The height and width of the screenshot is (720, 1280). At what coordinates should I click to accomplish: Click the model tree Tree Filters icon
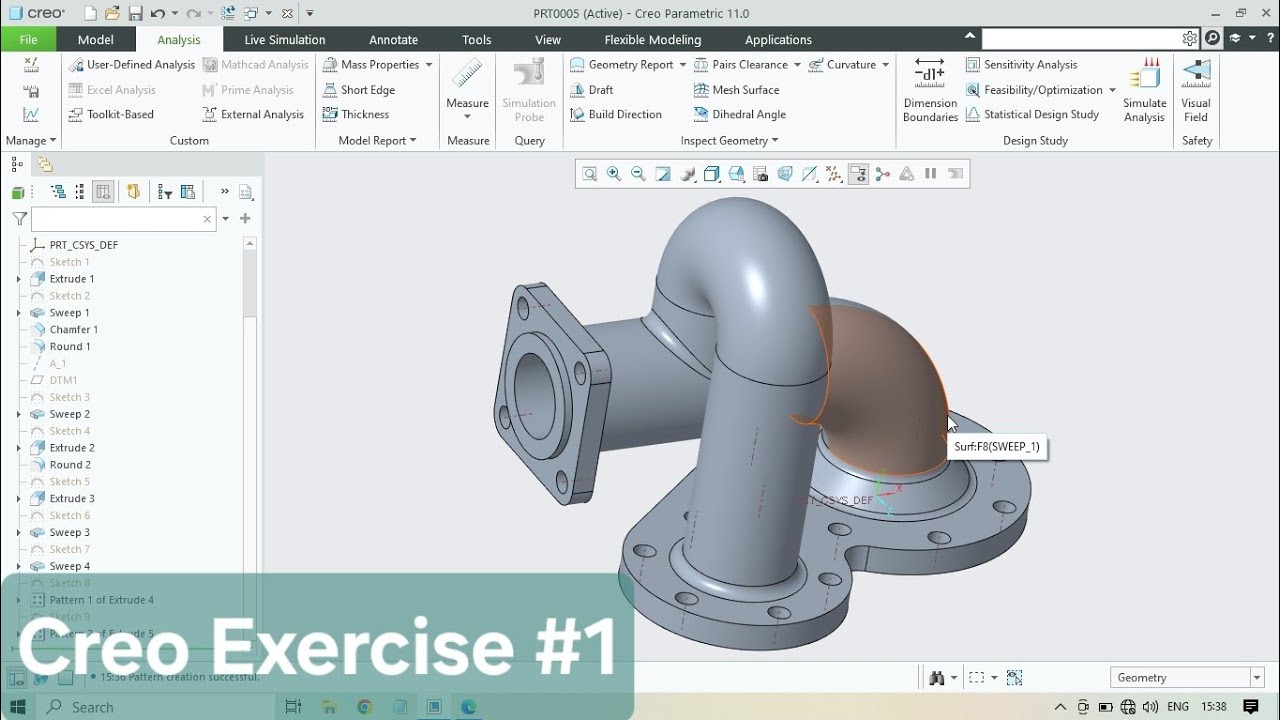click(x=165, y=192)
